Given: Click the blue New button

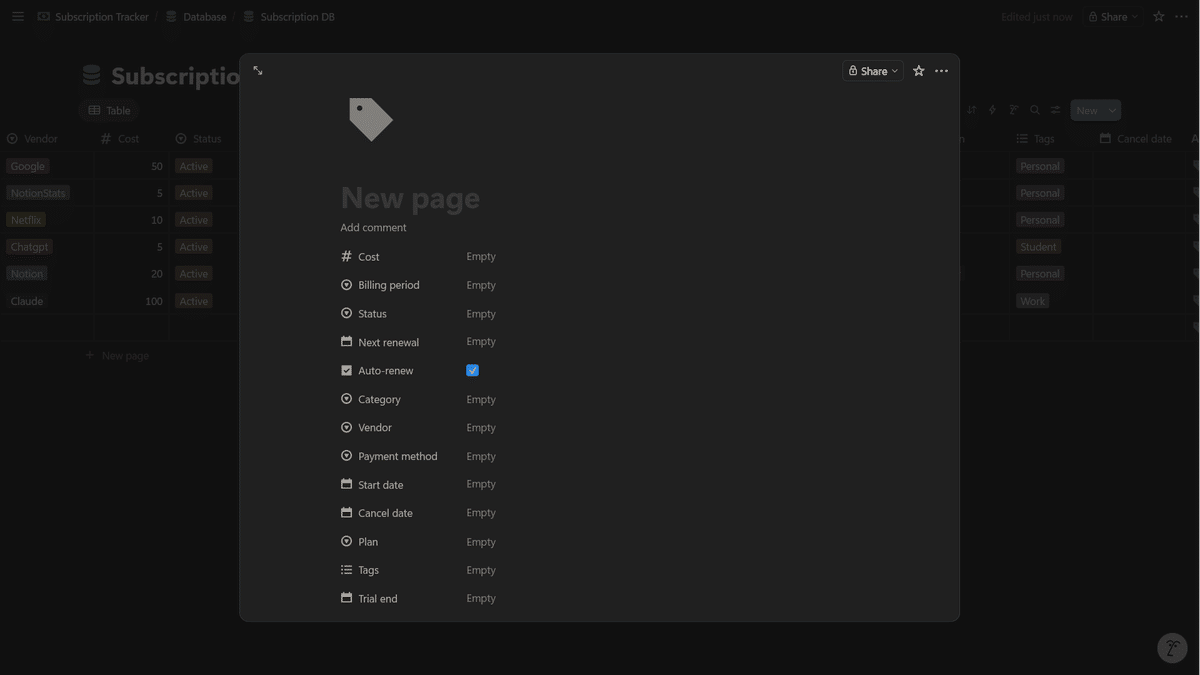Looking at the screenshot, I should pos(1087,110).
